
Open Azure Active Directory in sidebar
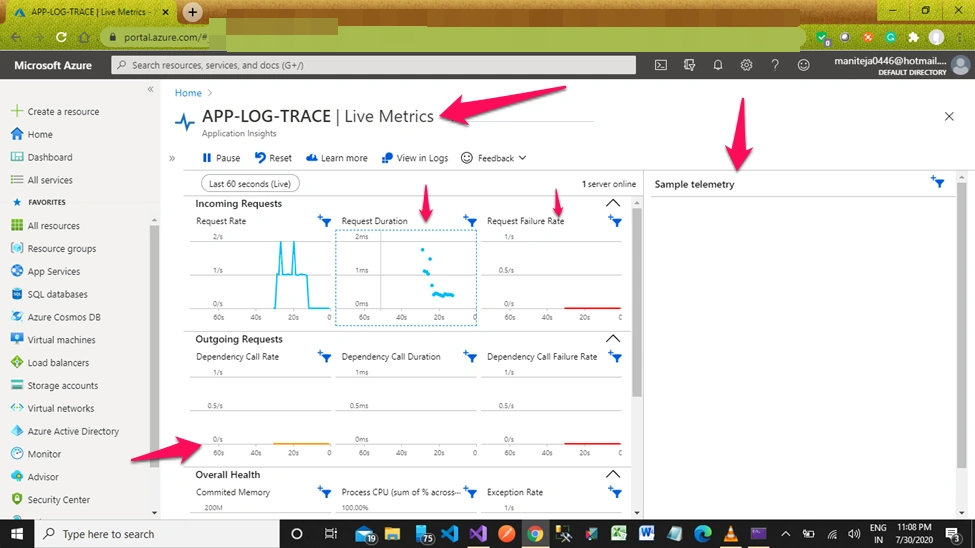65,431
